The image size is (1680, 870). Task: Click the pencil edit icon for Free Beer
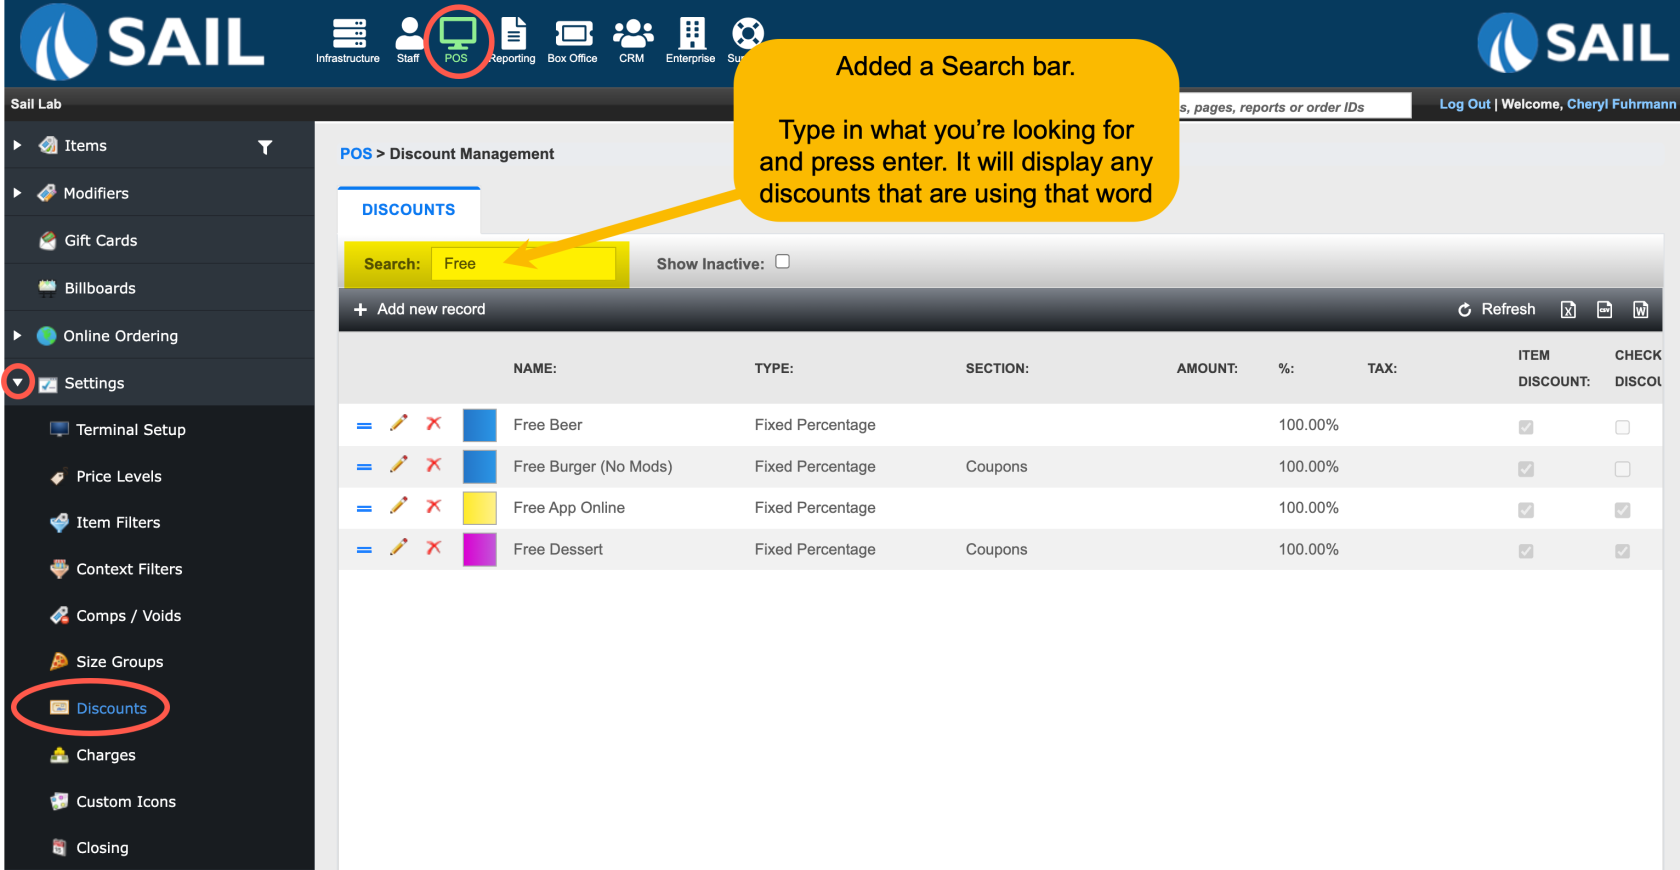tap(399, 424)
